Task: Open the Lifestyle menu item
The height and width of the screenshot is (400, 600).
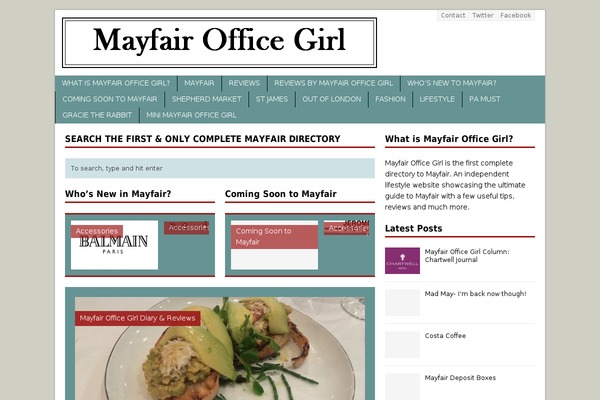Action: tap(437, 99)
